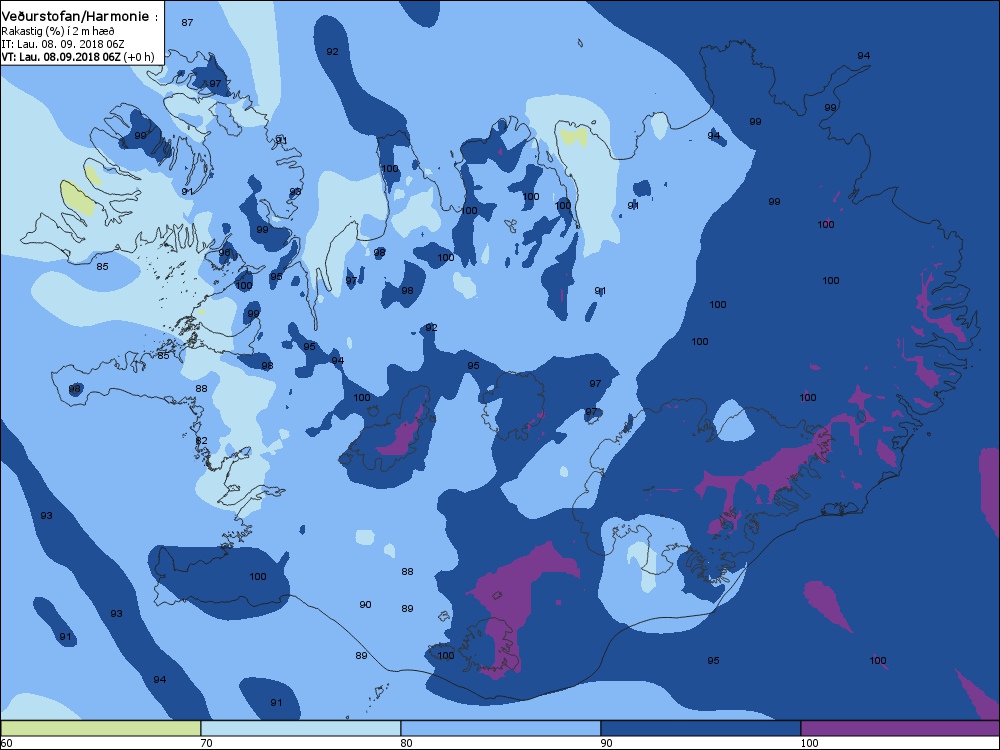Image resolution: width=1000 pixels, height=750 pixels.
Task: Click the 'IT: Lau. 08. 09. 2018 06Z' line
Action: (x=62, y=44)
